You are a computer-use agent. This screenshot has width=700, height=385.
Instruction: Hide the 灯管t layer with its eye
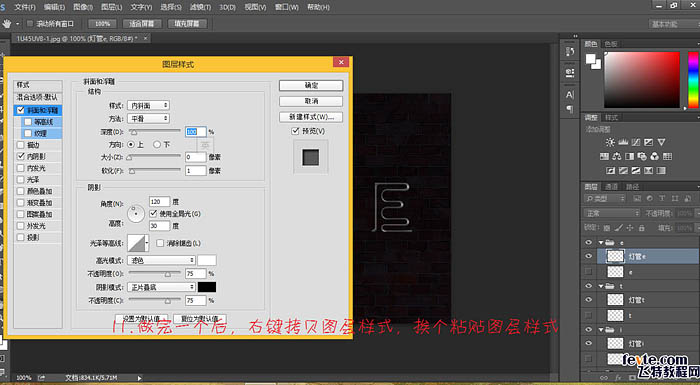pos(588,300)
